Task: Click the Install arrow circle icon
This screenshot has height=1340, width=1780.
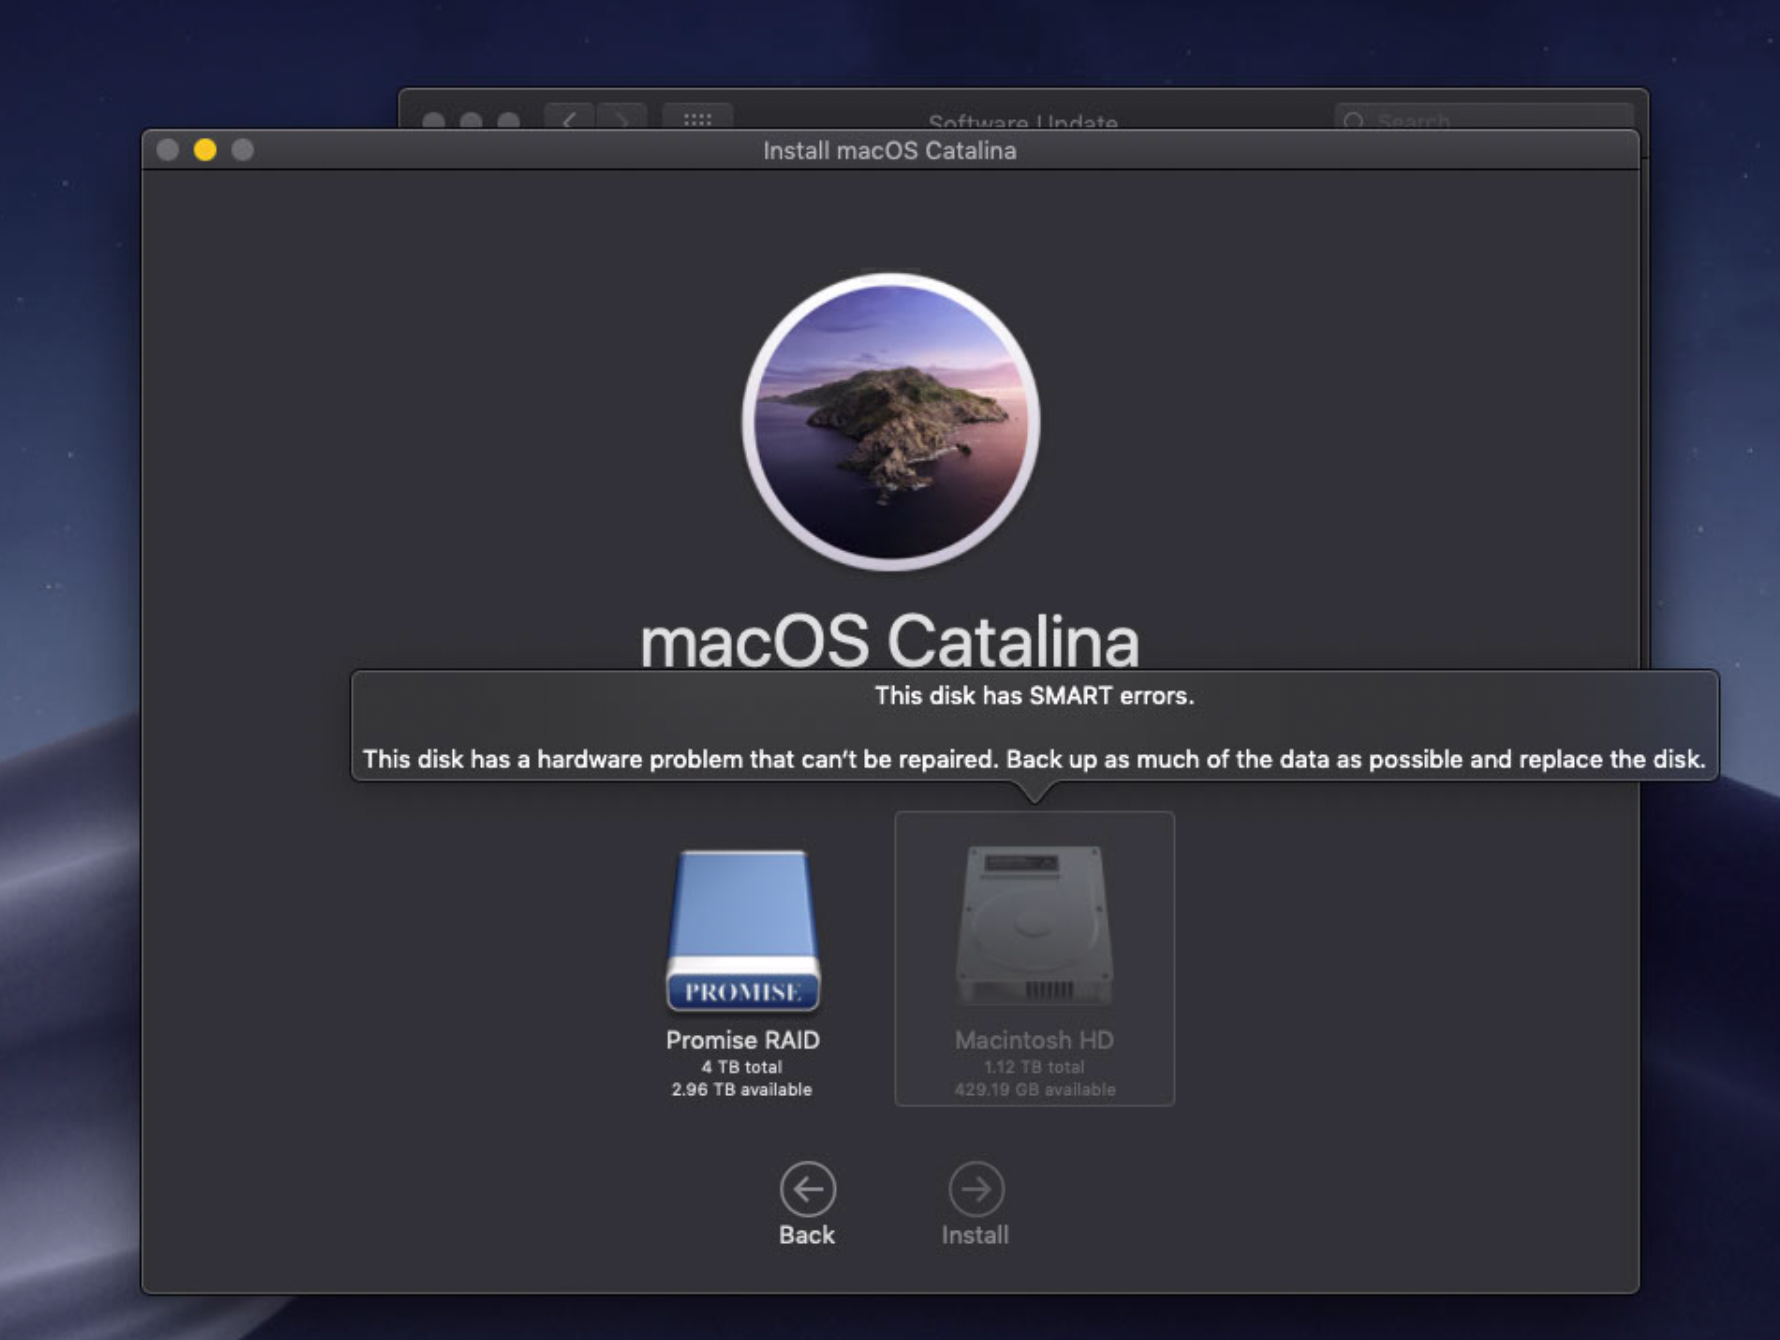Action: tap(975, 1189)
